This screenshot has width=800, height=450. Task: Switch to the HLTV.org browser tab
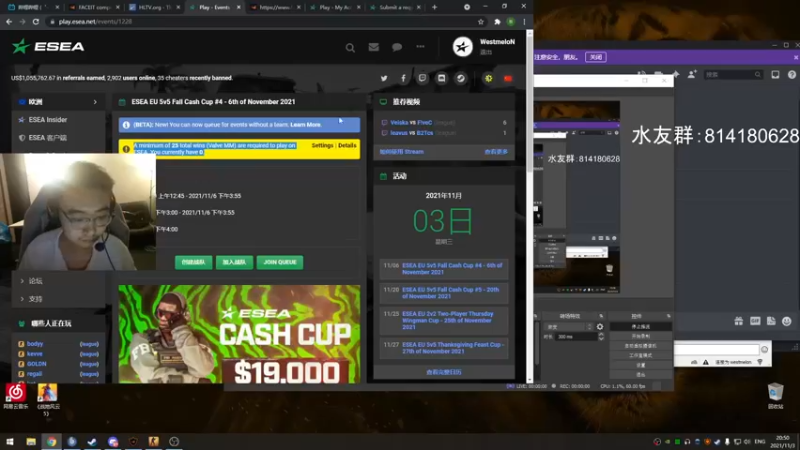pos(154,7)
